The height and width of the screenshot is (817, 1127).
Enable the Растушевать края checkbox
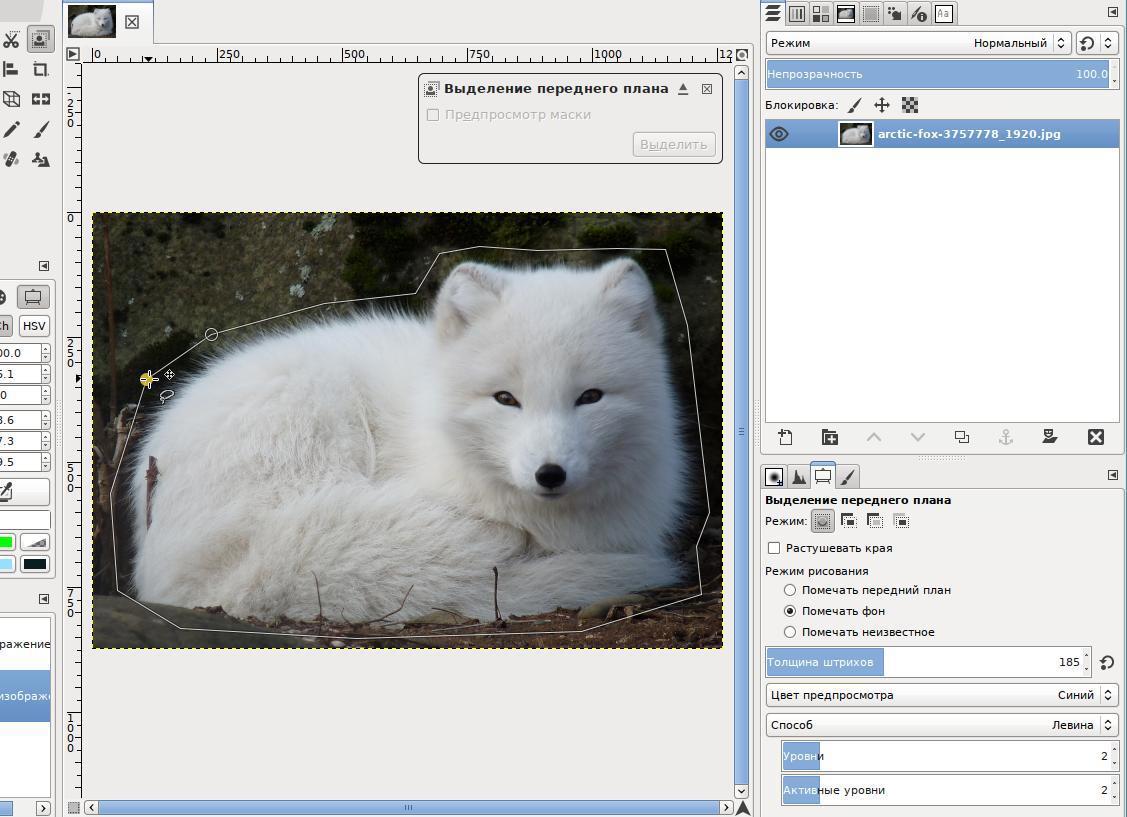point(774,548)
